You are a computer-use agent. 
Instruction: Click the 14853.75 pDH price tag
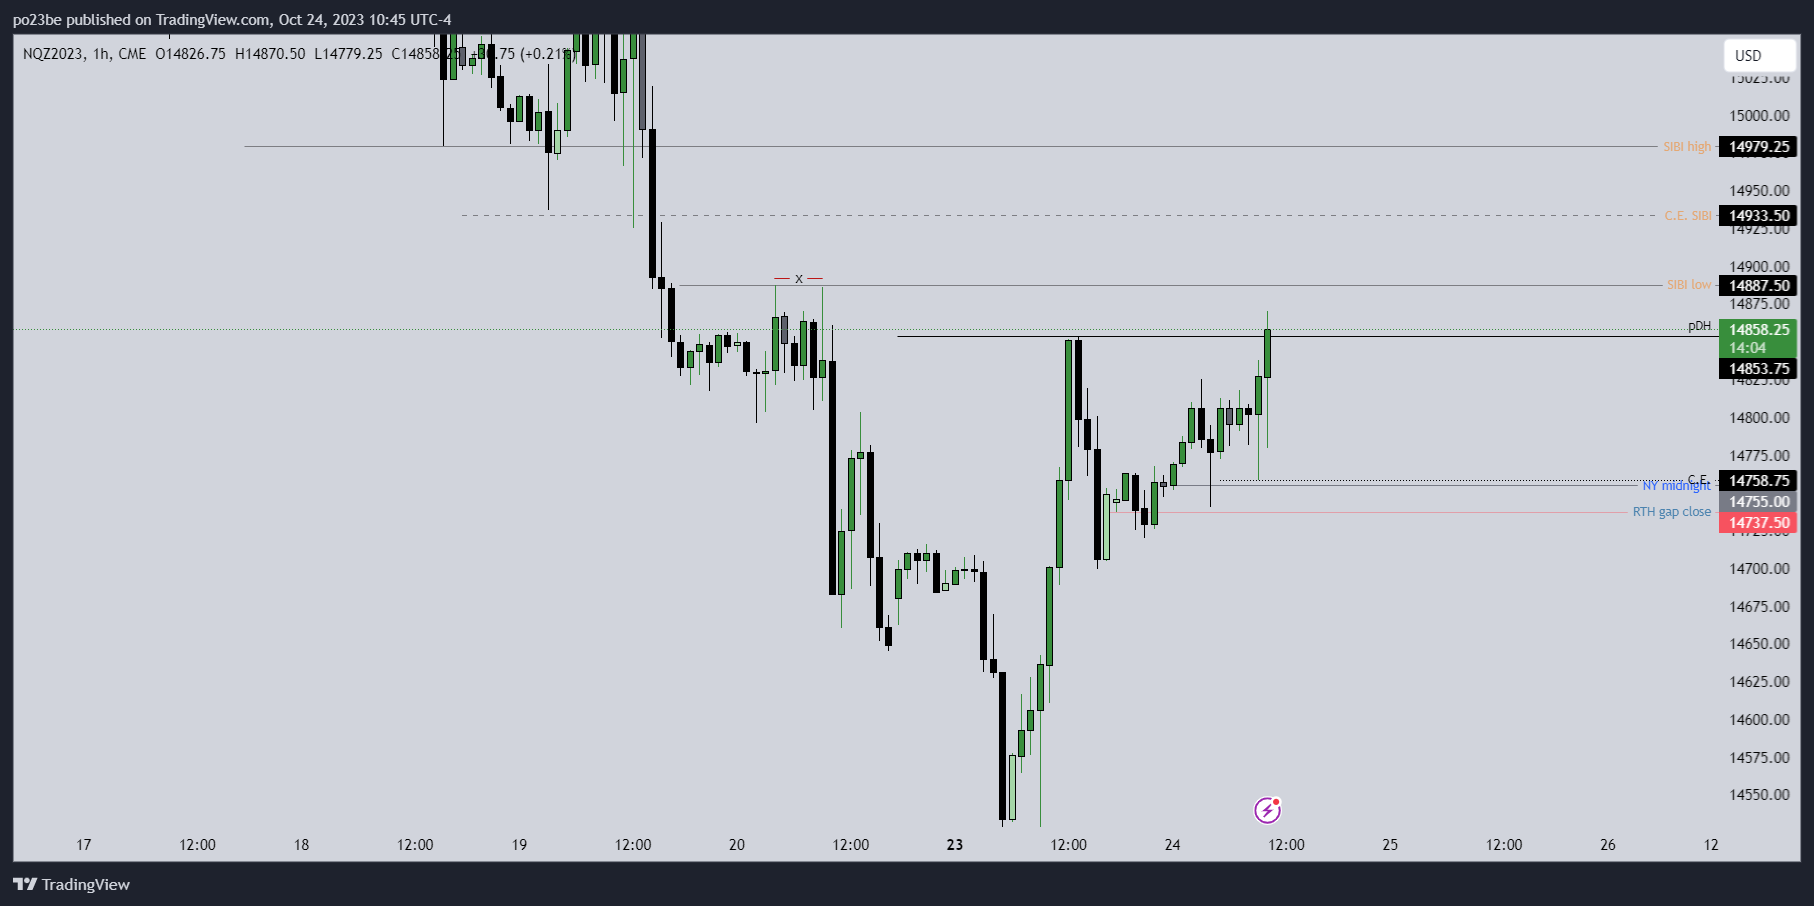[1758, 369]
